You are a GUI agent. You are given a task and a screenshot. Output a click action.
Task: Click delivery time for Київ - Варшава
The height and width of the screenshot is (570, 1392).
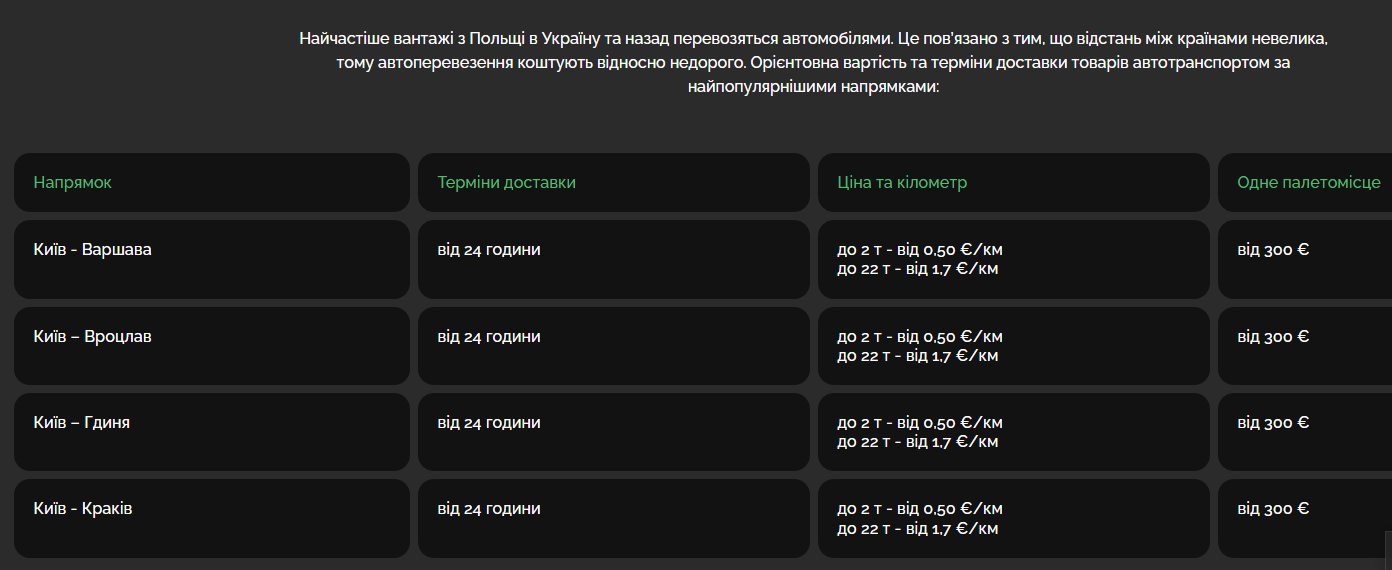614,259
